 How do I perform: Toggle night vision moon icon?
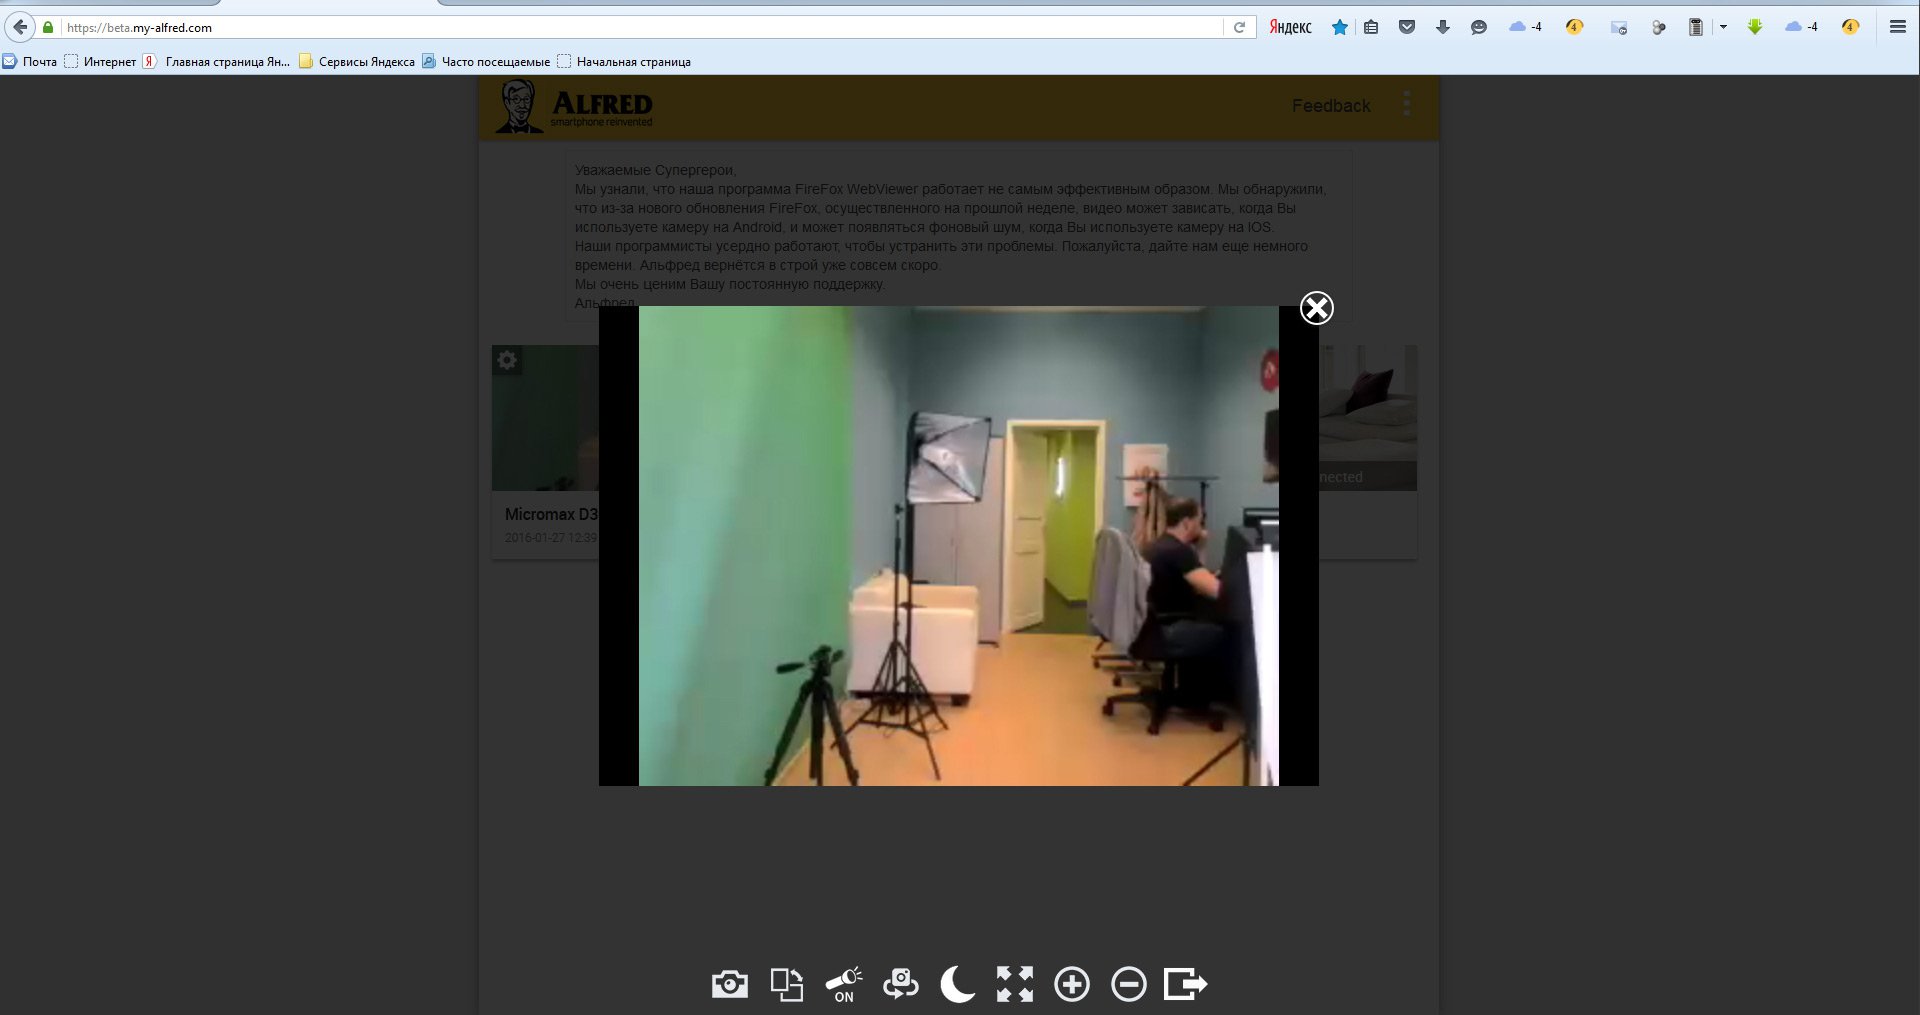(x=957, y=985)
